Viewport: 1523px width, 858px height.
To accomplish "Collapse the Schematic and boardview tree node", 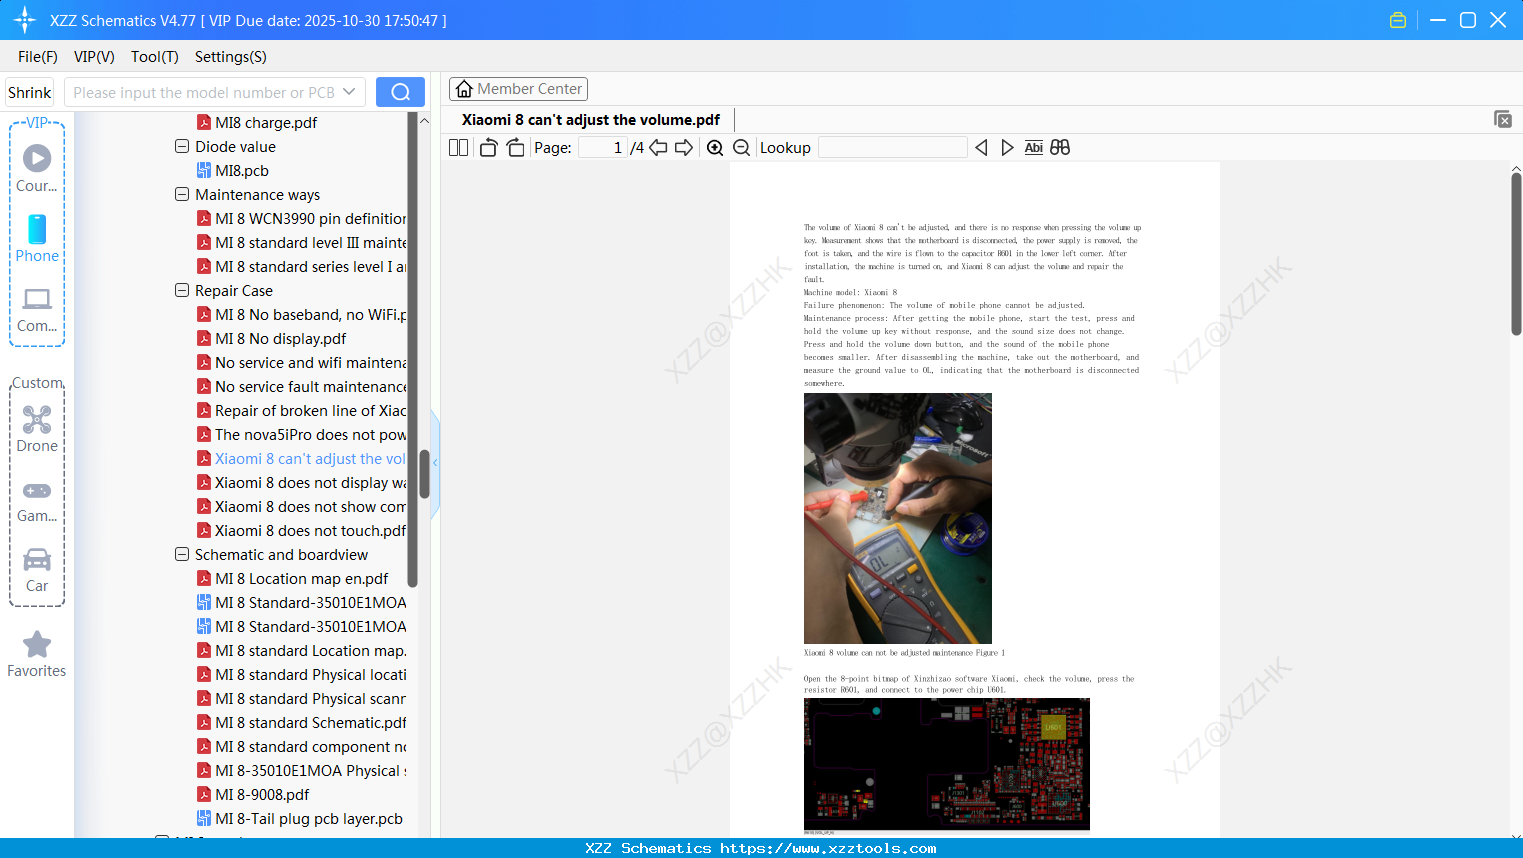I will [x=182, y=554].
